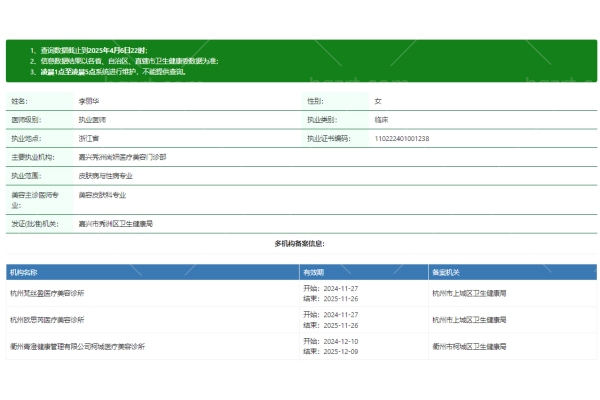Click end date 2025-11-26 in first row
The width and height of the screenshot is (600, 400).
341,299
